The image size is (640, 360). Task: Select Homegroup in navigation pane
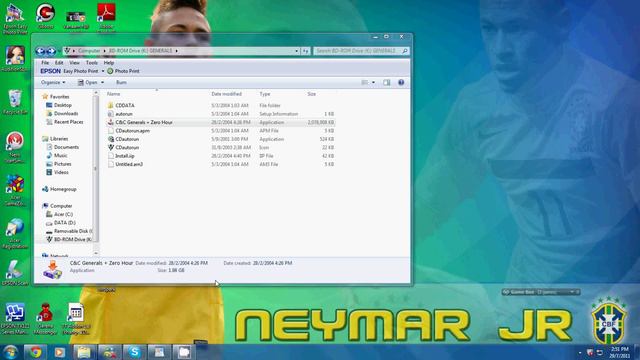[63, 189]
